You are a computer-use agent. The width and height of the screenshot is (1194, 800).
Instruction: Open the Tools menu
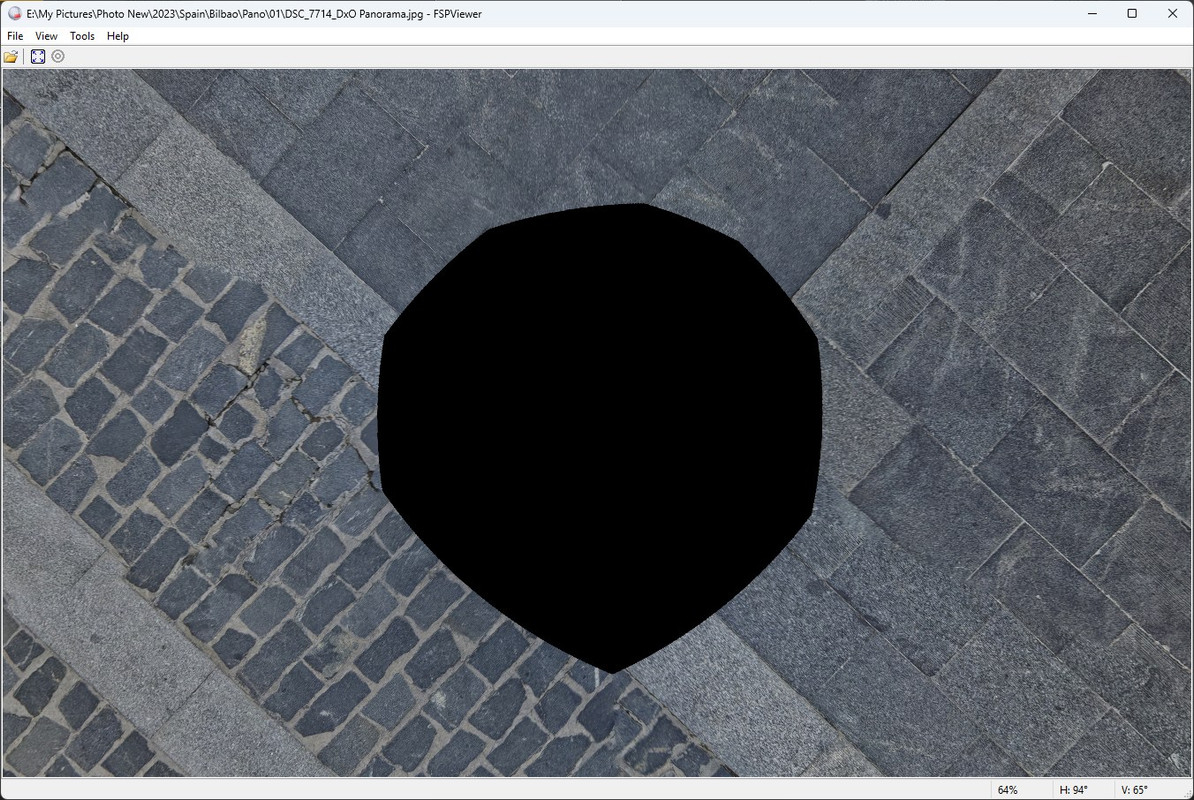[x=82, y=36]
